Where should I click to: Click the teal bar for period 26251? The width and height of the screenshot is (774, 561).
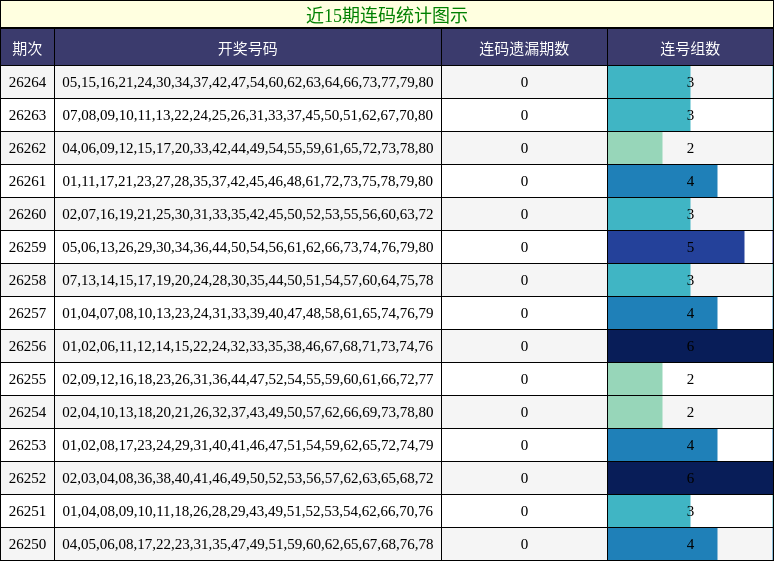(x=649, y=511)
